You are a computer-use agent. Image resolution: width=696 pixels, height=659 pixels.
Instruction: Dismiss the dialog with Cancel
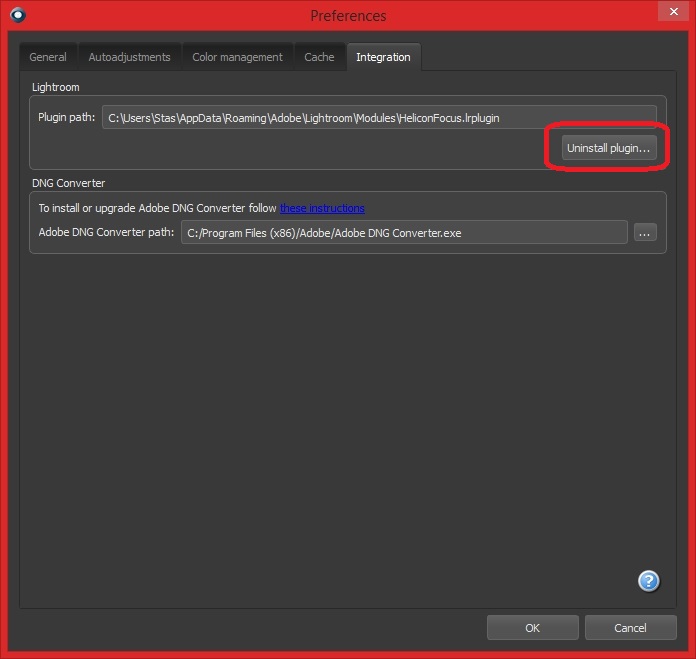click(630, 627)
